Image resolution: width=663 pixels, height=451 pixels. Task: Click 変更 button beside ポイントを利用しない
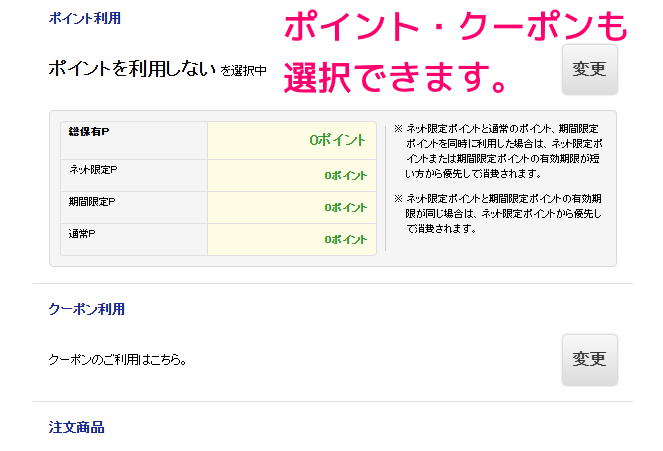(589, 70)
